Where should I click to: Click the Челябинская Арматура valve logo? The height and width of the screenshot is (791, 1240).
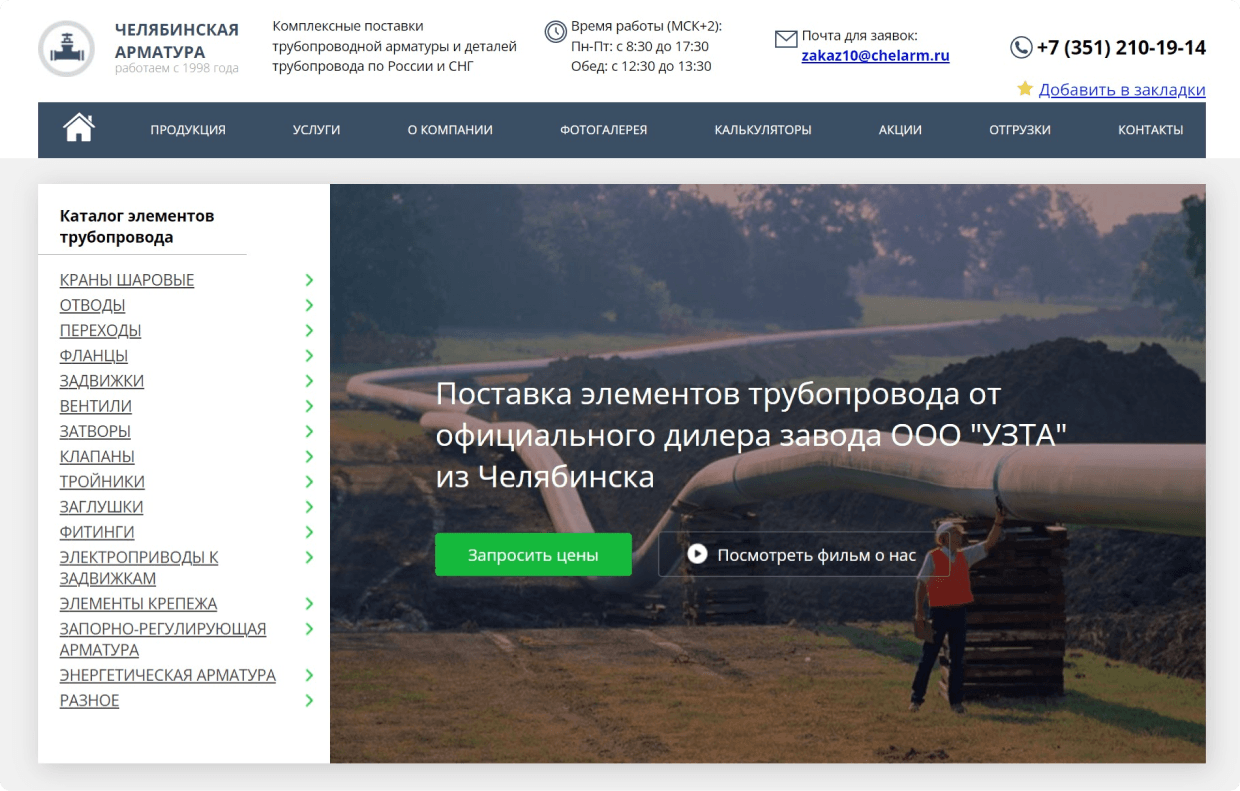click(67, 48)
